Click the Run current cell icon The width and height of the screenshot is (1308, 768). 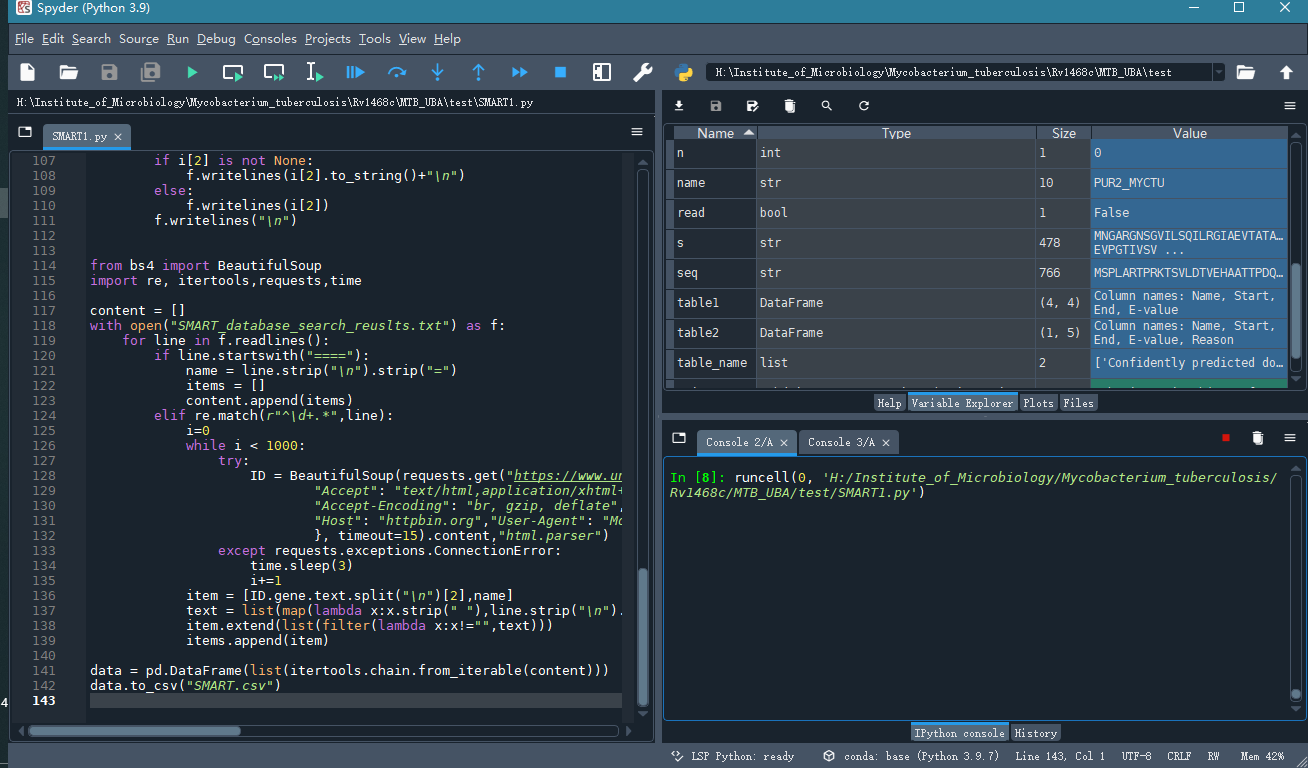pos(233,72)
